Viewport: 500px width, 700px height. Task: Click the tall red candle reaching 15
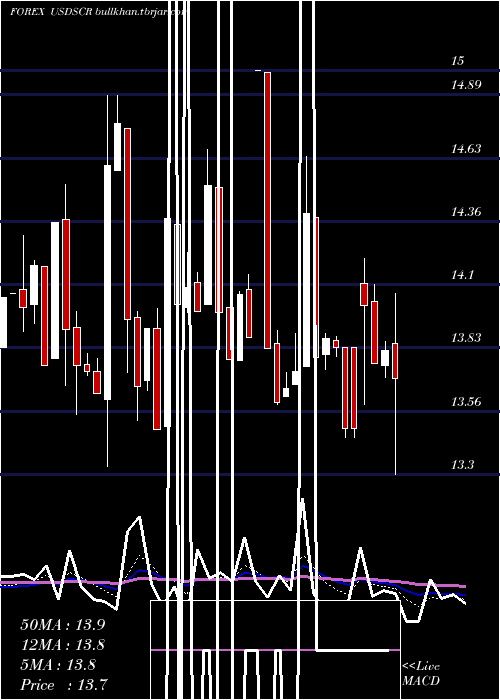[267, 210]
